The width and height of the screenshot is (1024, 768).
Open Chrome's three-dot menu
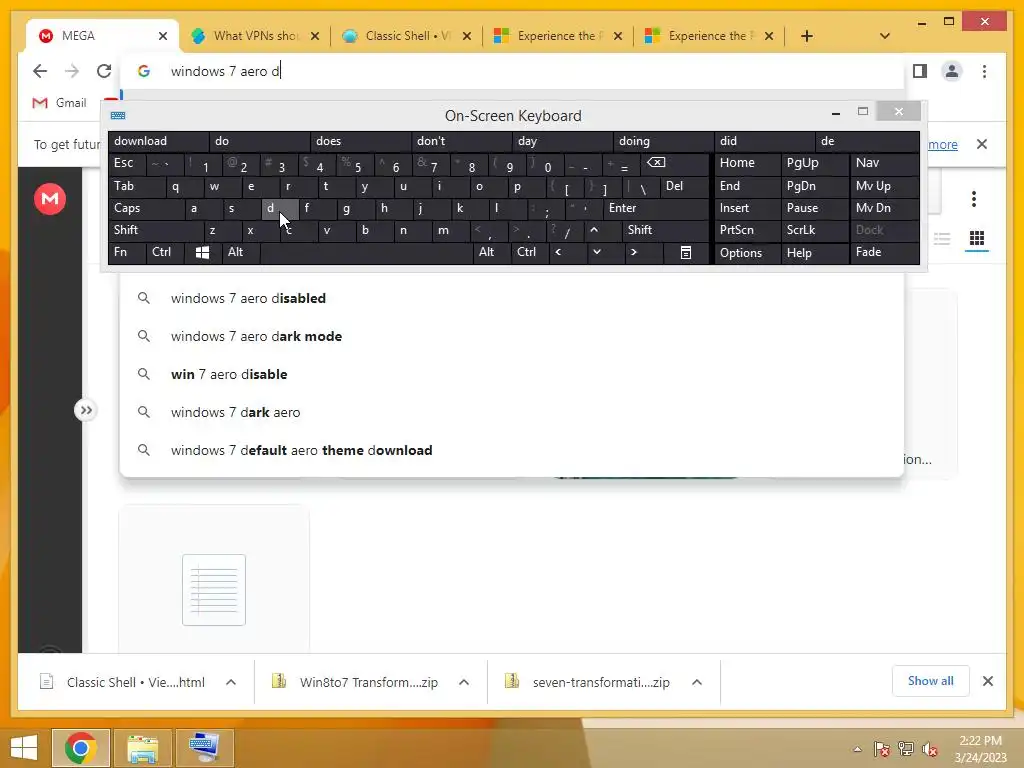click(x=984, y=71)
